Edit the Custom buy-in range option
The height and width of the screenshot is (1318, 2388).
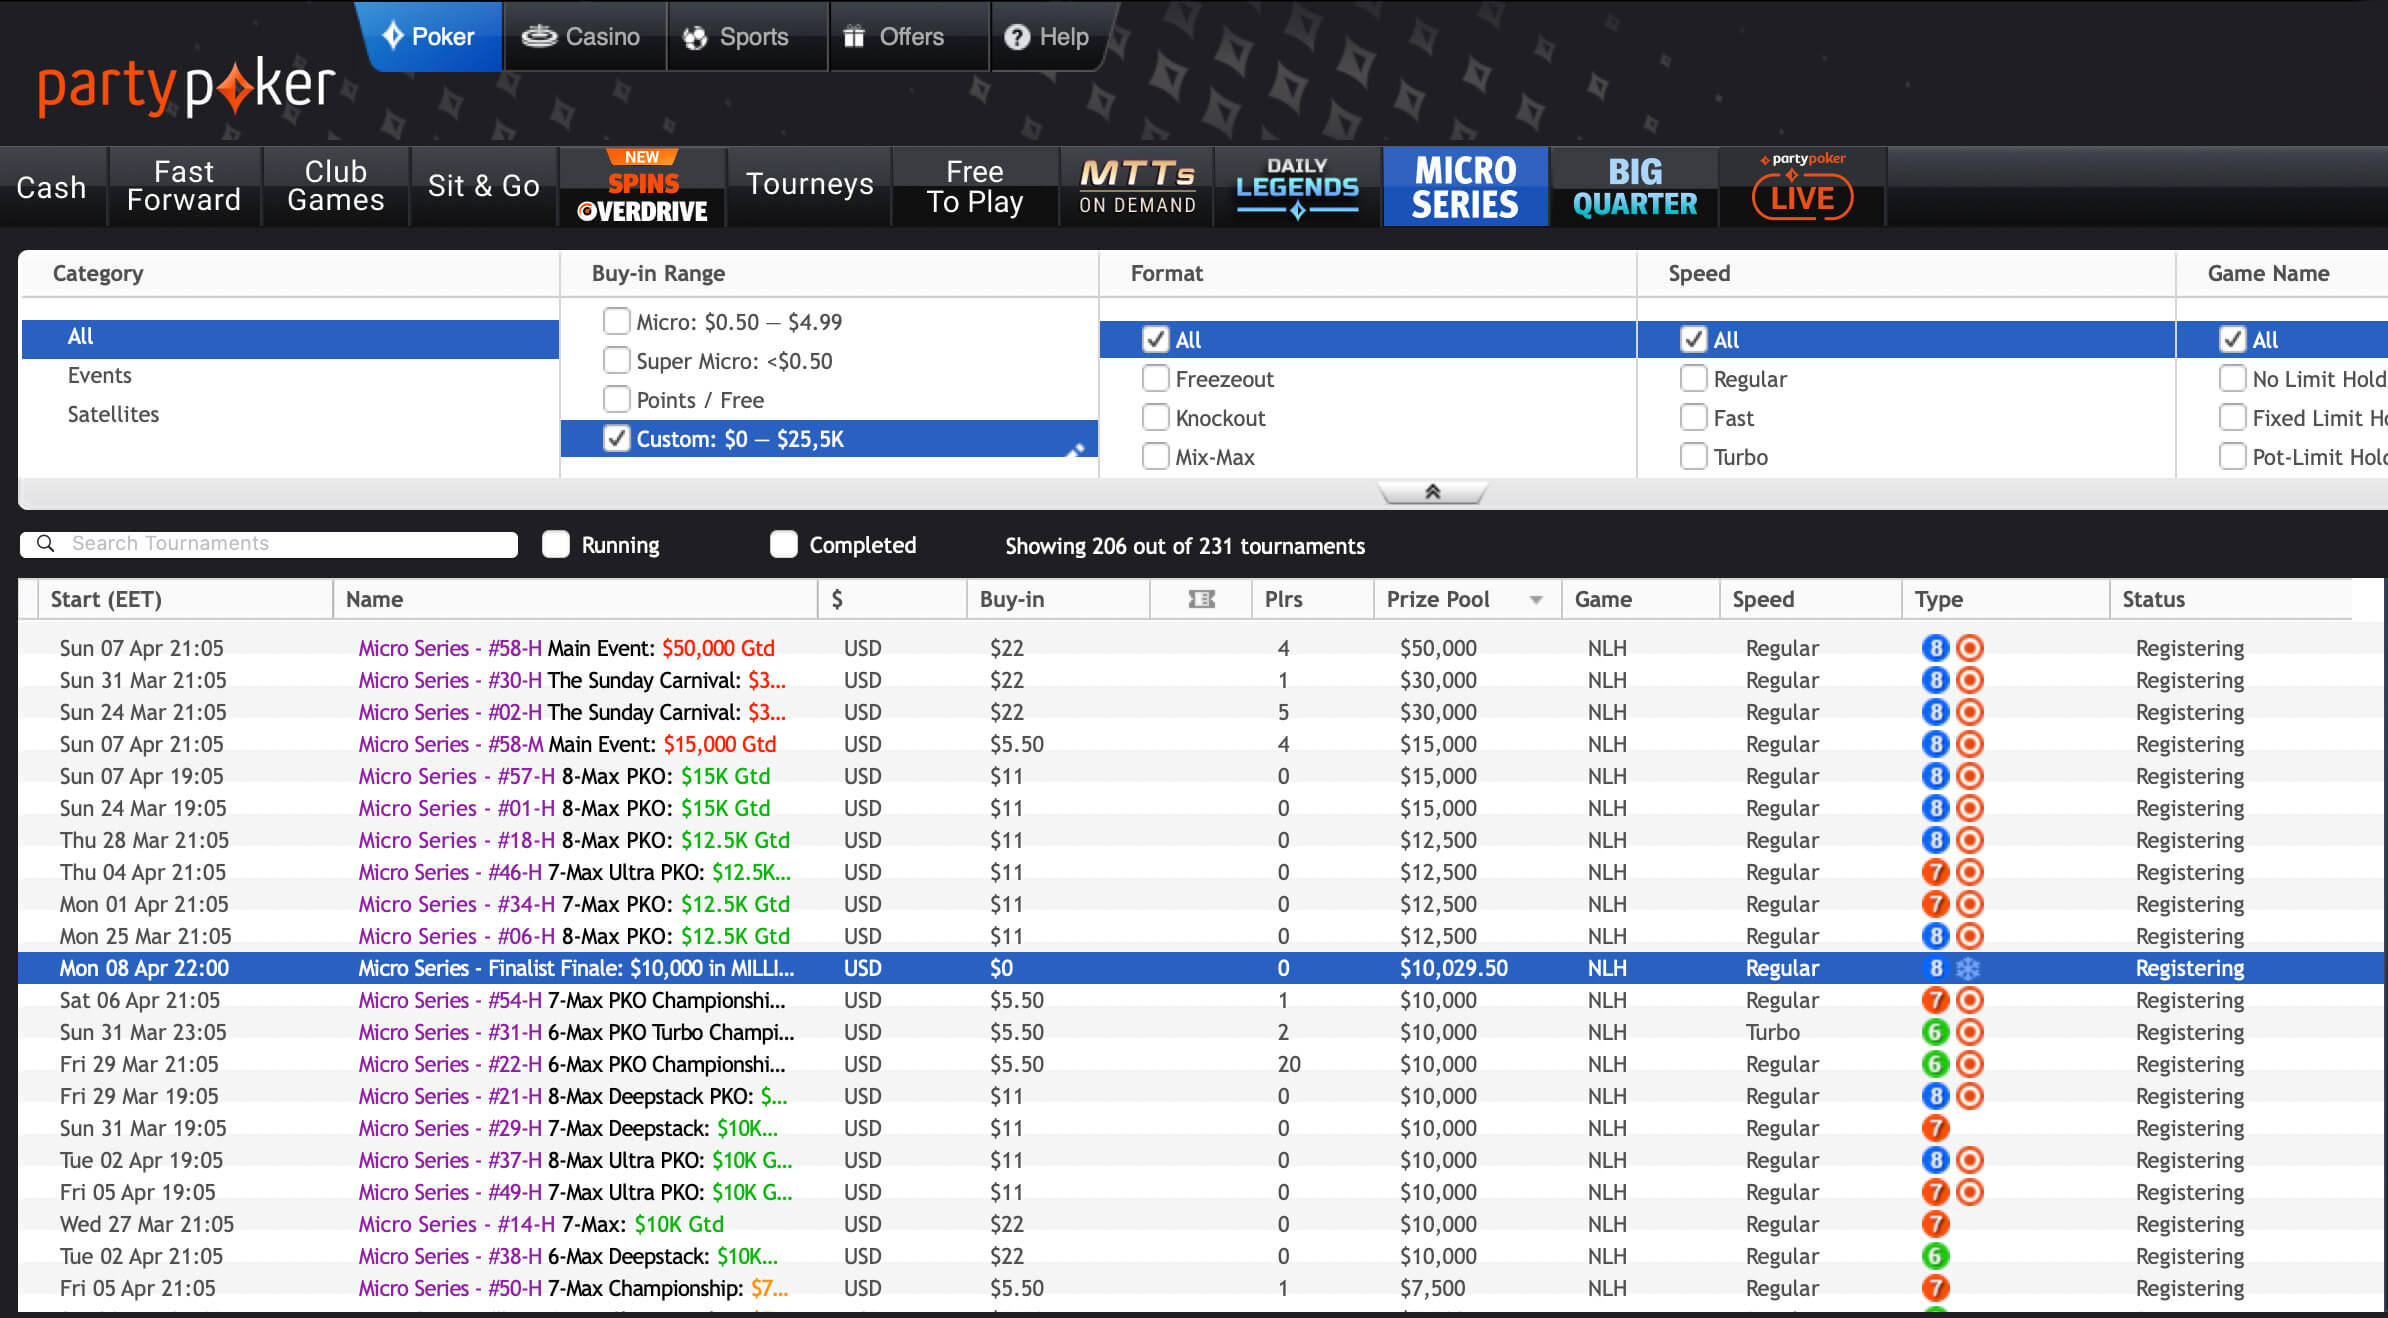1076,450
